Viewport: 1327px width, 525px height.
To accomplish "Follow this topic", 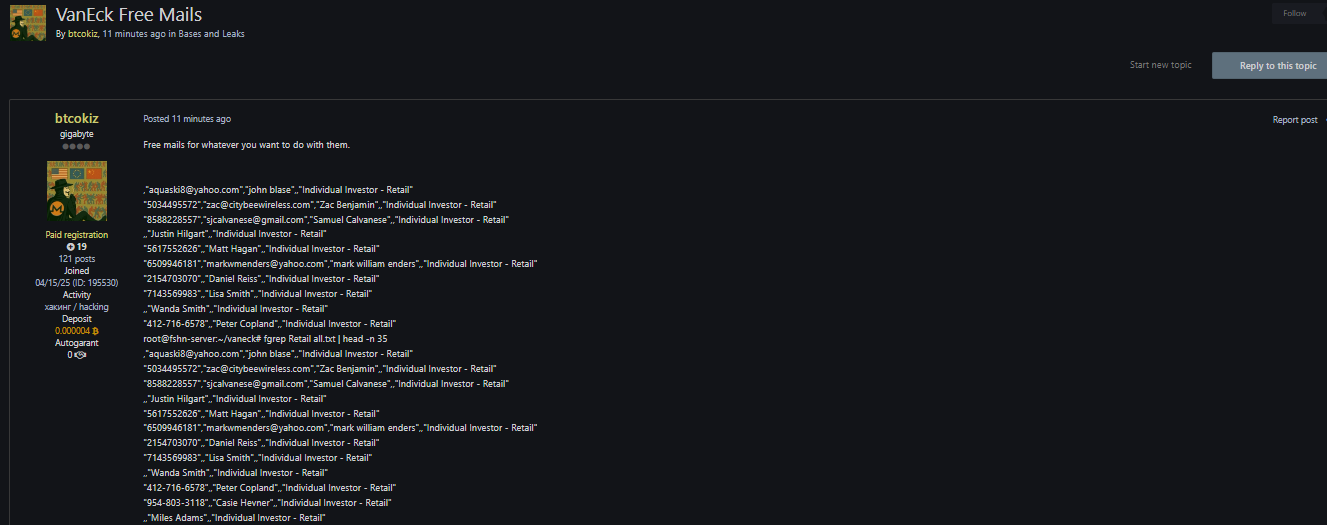I will [1295, 13].
